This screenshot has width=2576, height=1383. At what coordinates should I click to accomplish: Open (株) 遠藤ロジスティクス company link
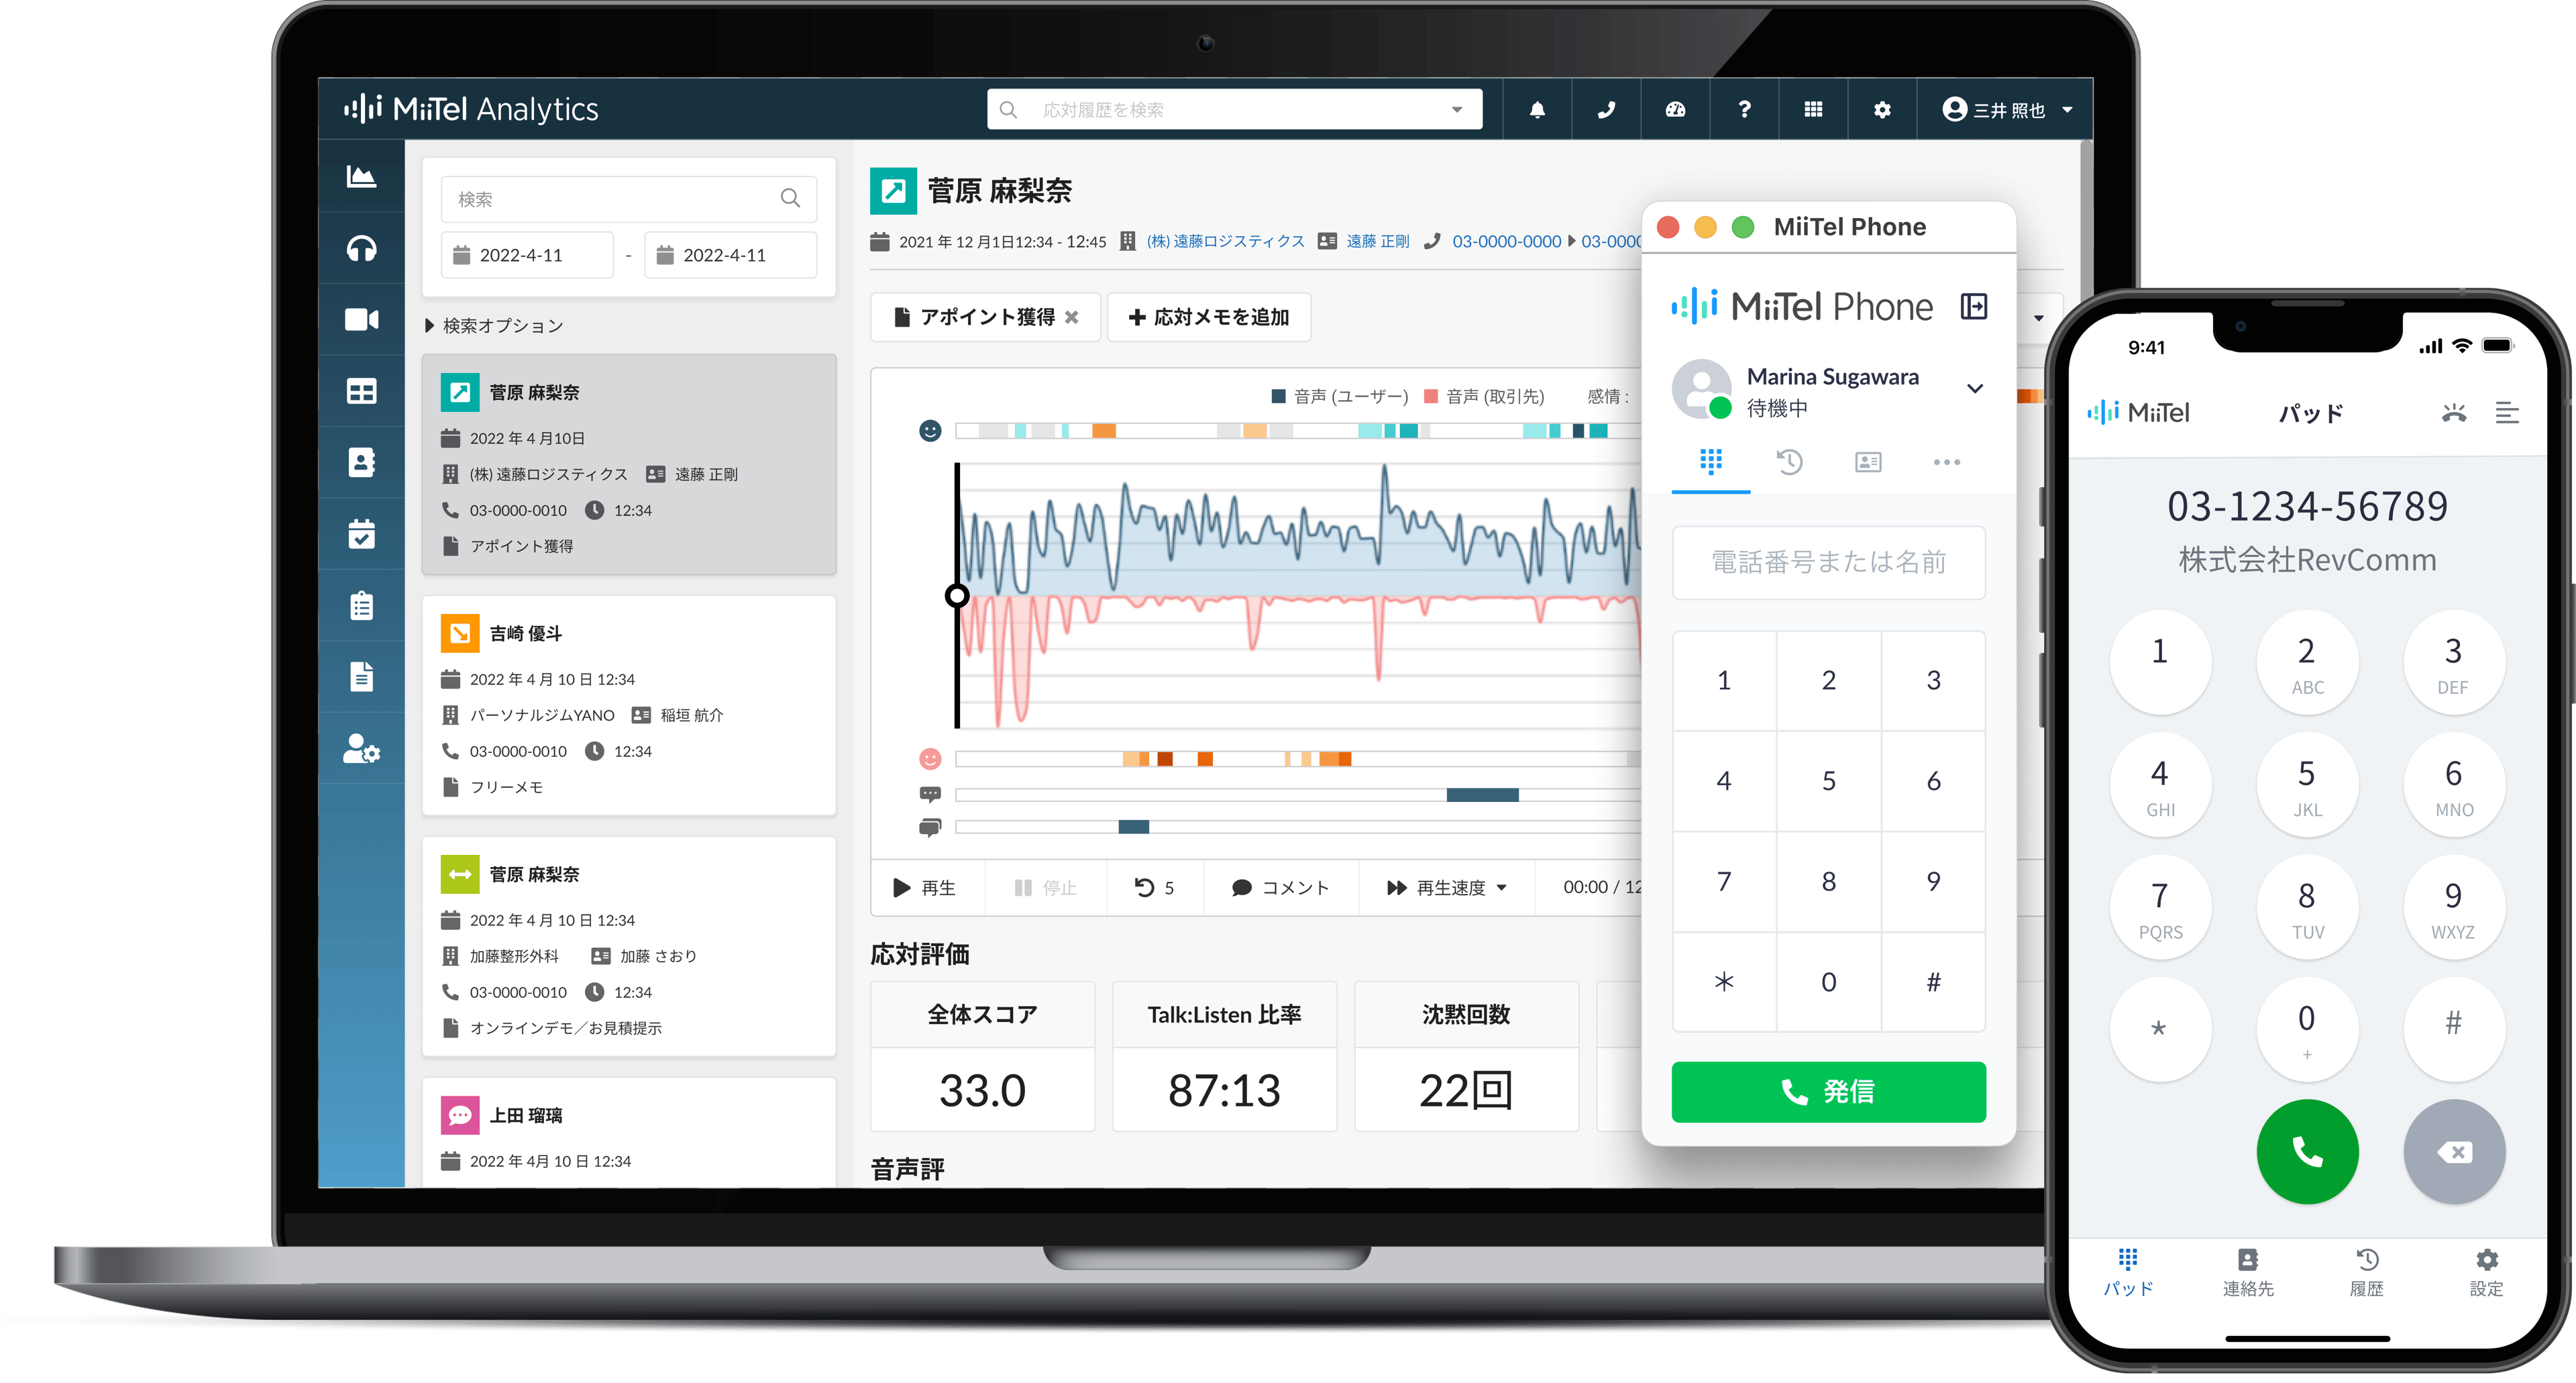point(1225,241)
